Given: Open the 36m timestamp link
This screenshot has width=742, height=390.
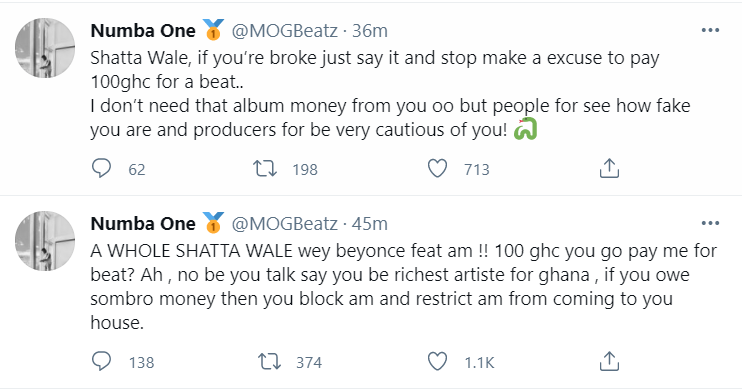Looking at the screenshot, I should tap(370, 31).
